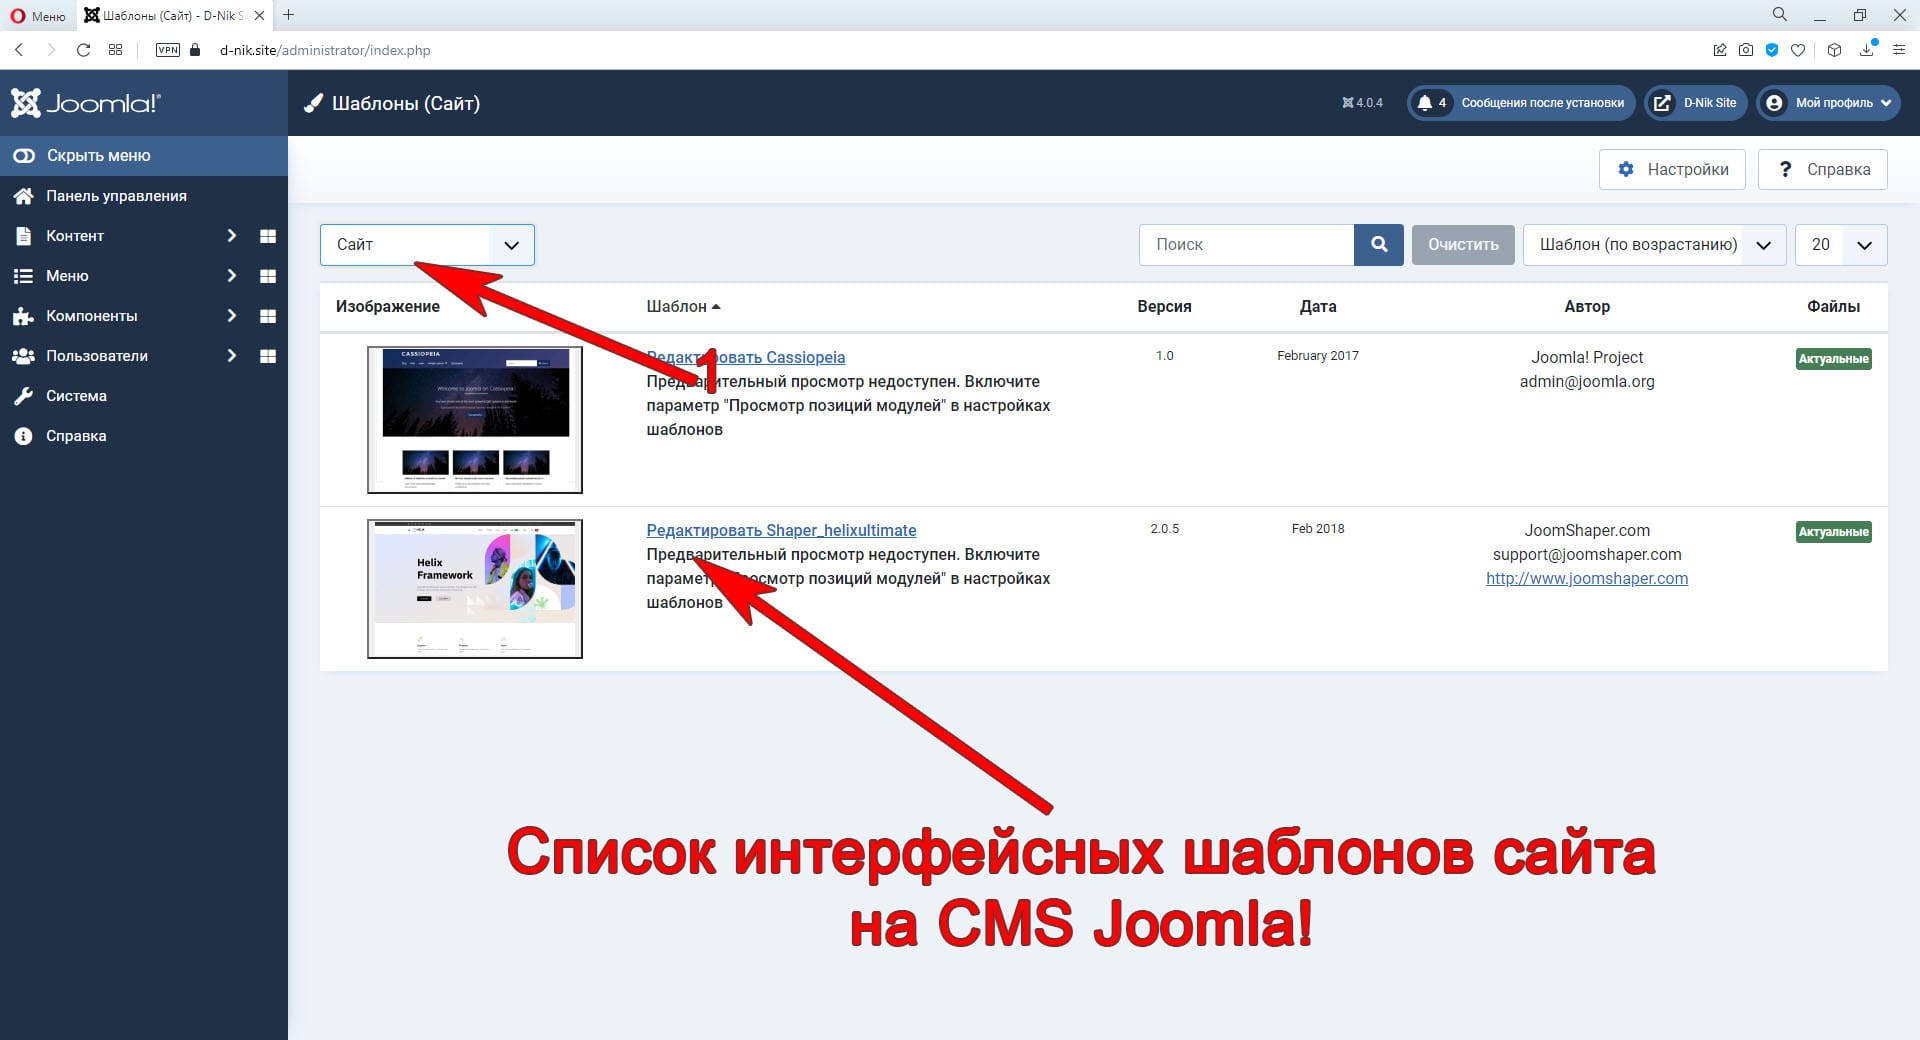
Task: Open extensions cube icon in browser toolbar
Action: coord(1834,50)
